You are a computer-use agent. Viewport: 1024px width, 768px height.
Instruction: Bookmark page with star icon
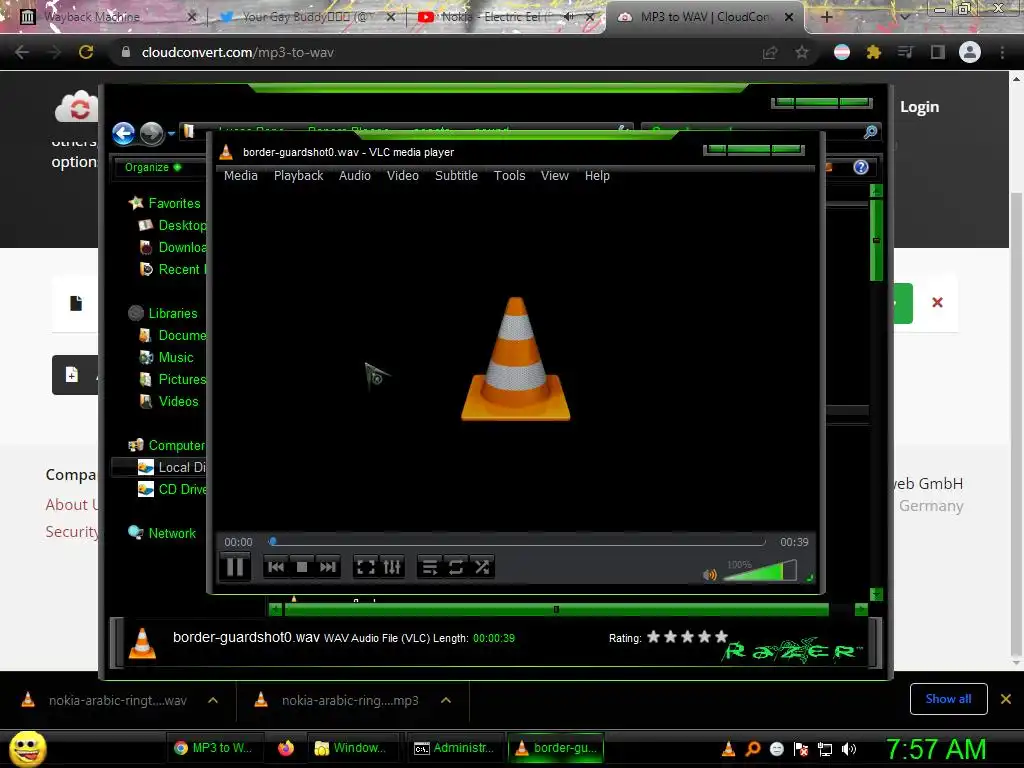click(x=802, y=52)
